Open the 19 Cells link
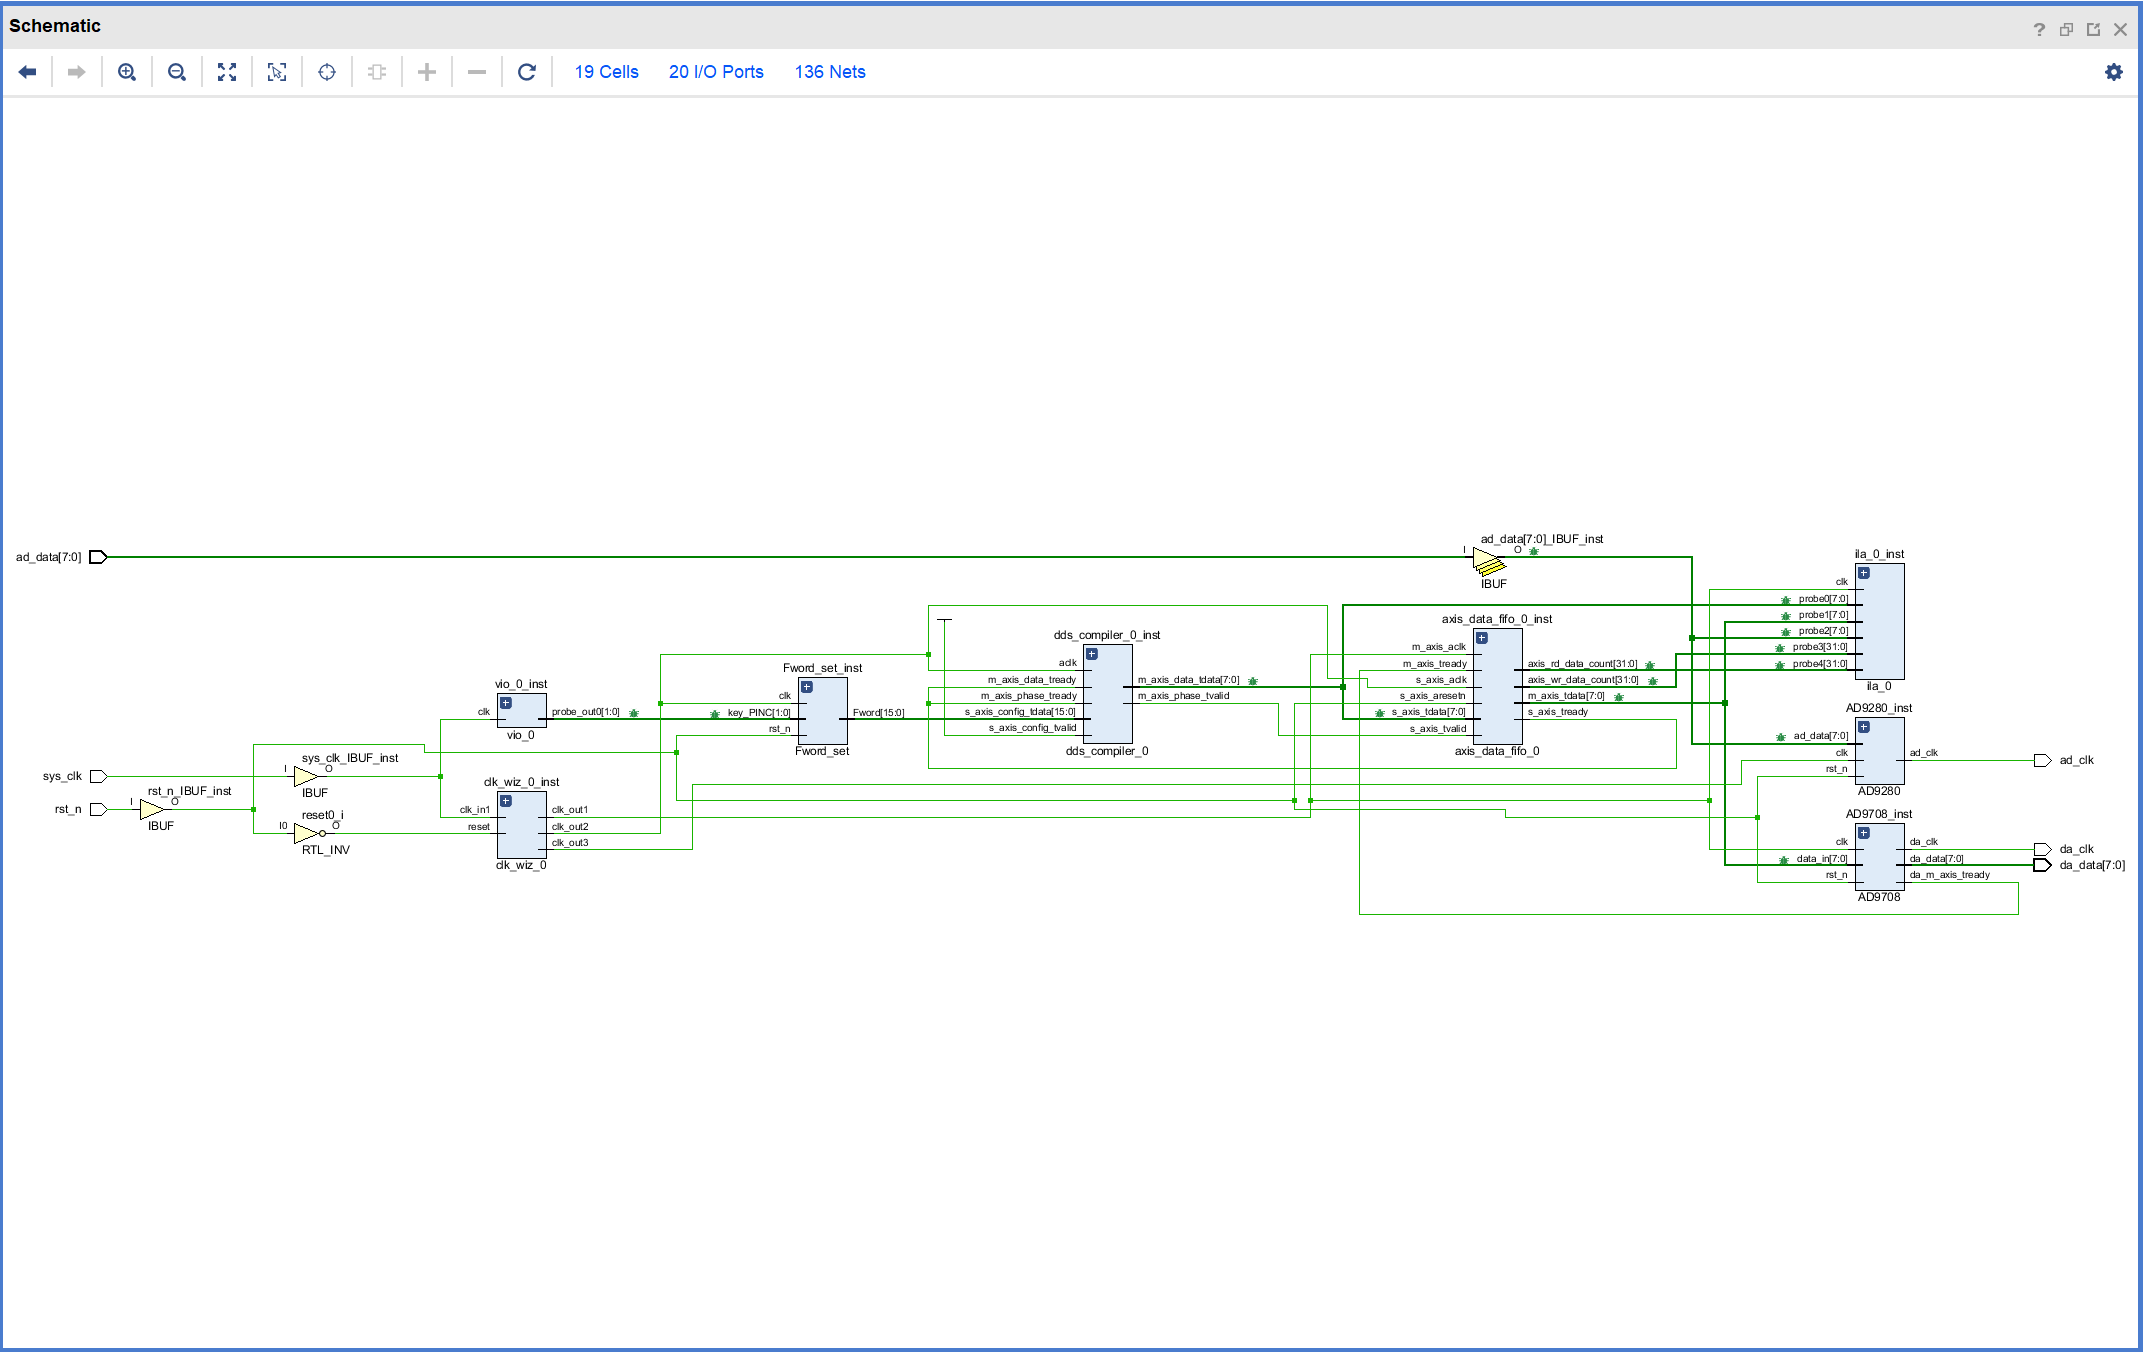This screenshot has width=2144, height=1352. click(x=606, y=72)
